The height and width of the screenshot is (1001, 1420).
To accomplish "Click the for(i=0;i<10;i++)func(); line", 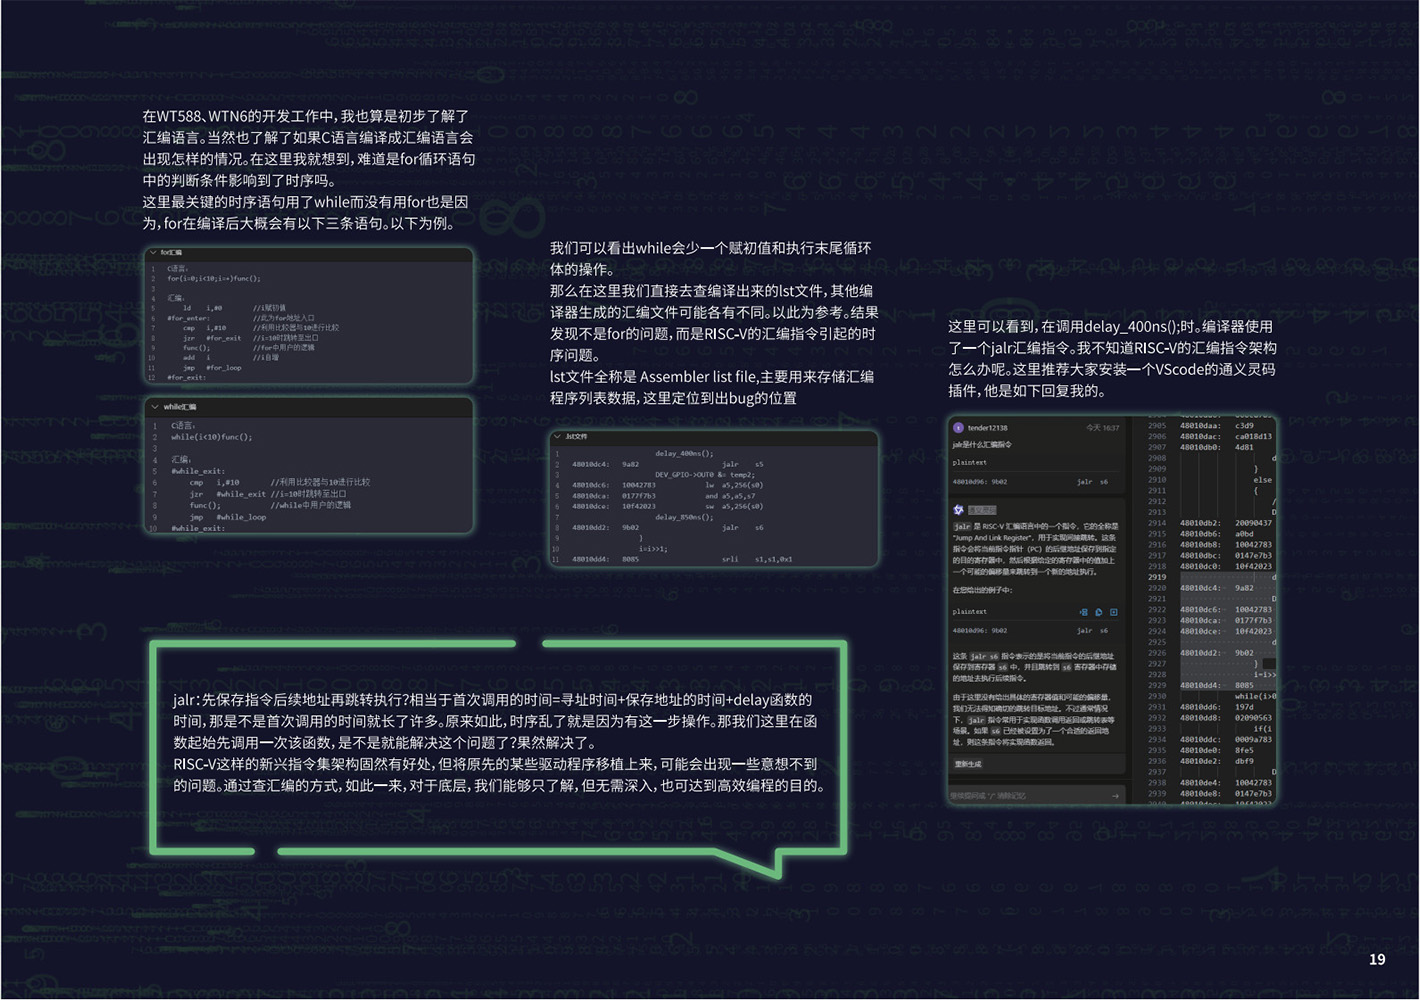I will click(x=213, y=279).
